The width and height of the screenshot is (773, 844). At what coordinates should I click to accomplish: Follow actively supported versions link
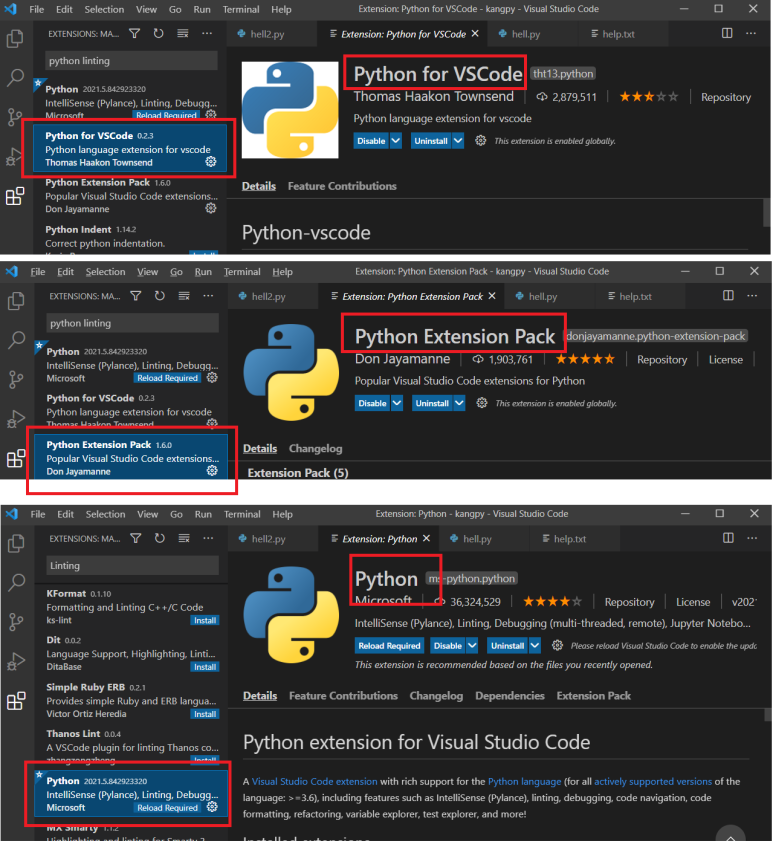[652, 781]
